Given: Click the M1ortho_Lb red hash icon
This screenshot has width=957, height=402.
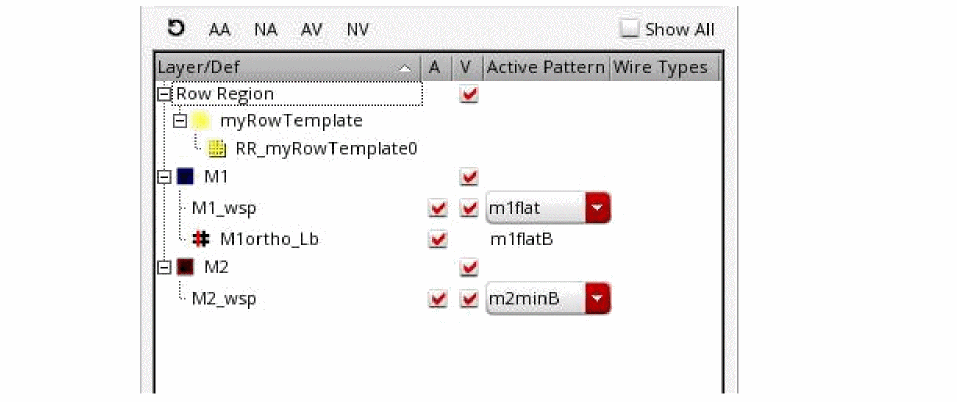Looking at the screenshot, I should (x=200, y=239).
